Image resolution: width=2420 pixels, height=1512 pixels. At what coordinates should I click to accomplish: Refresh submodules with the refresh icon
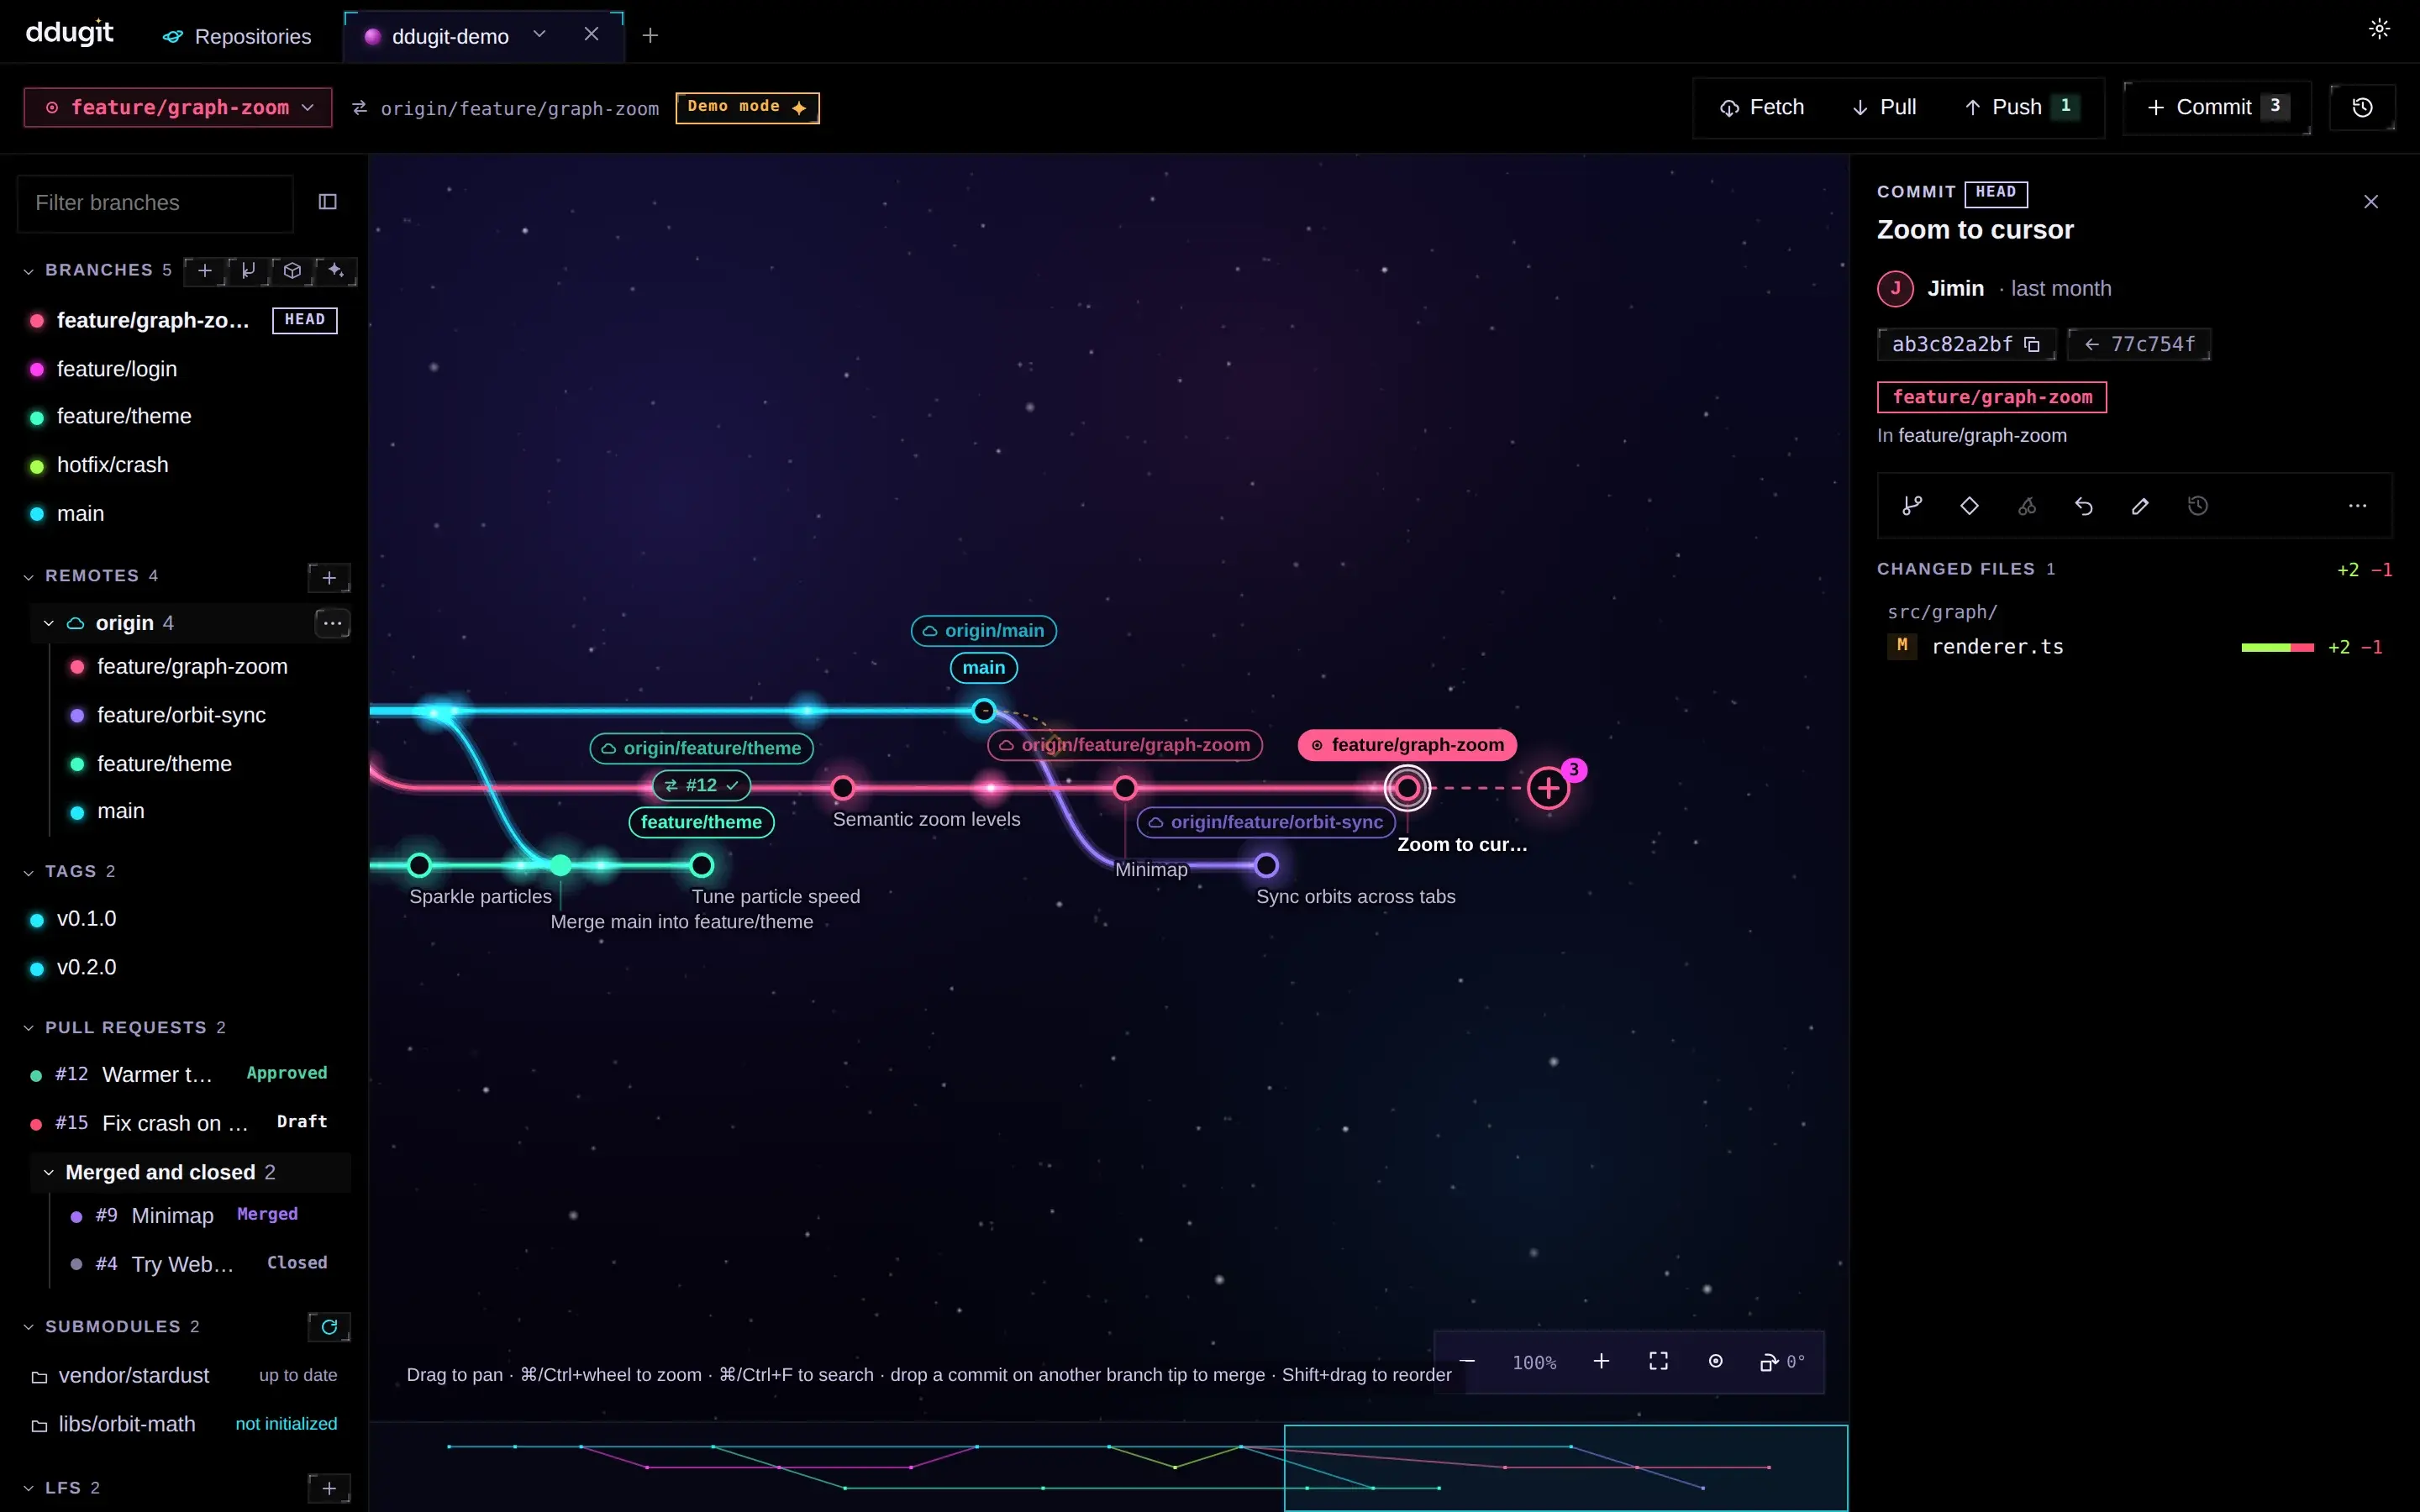point(329,1326)
